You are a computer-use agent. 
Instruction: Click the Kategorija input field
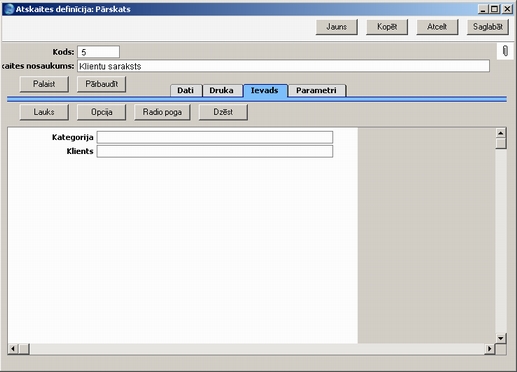coord(215,137)
